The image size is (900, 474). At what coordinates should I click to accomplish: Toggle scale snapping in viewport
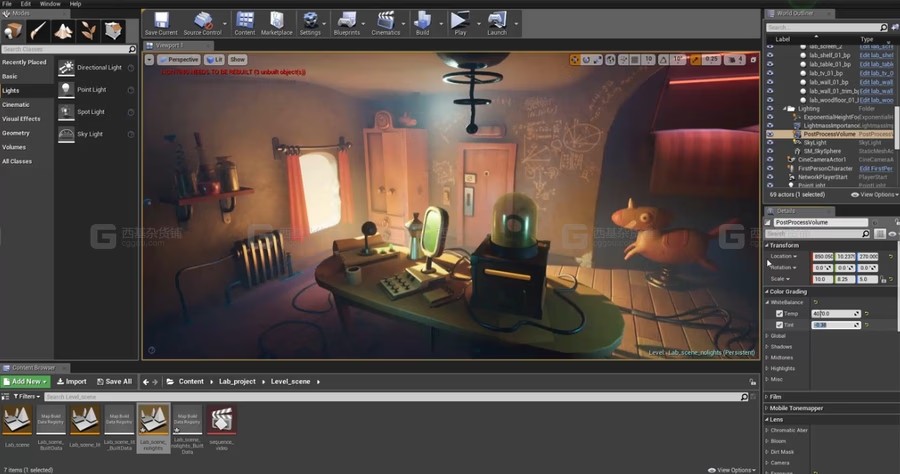[x=695, y=60]
